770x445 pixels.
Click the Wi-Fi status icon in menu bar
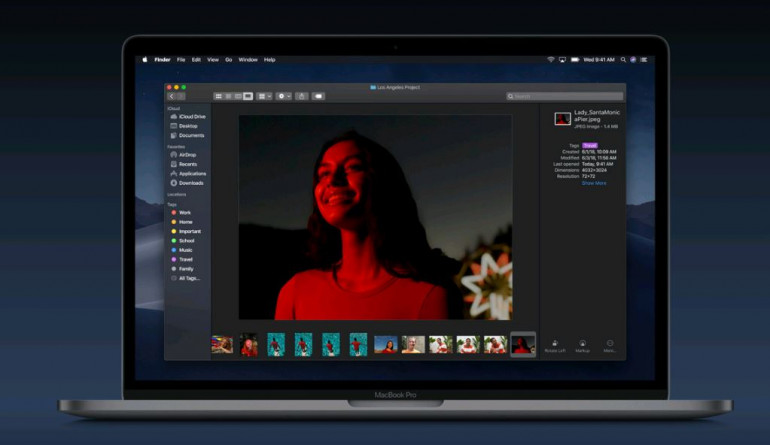[x=550, y=60]
